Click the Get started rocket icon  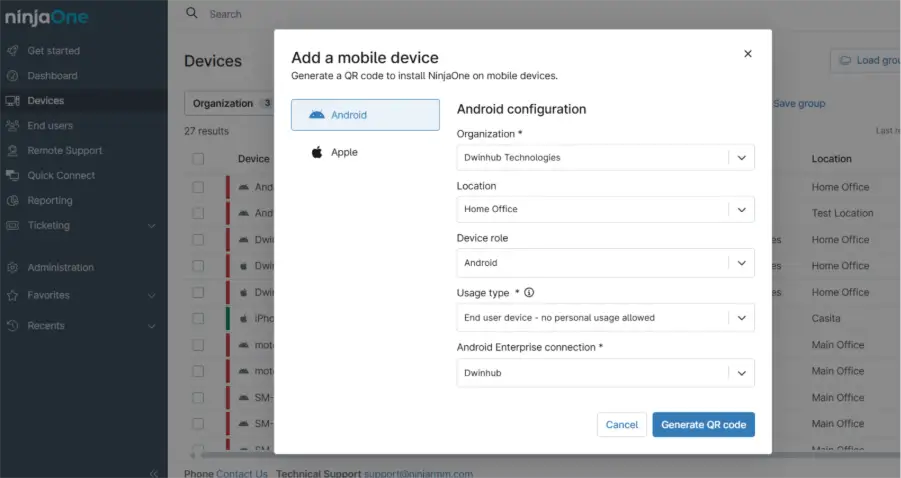click(13, 51)
